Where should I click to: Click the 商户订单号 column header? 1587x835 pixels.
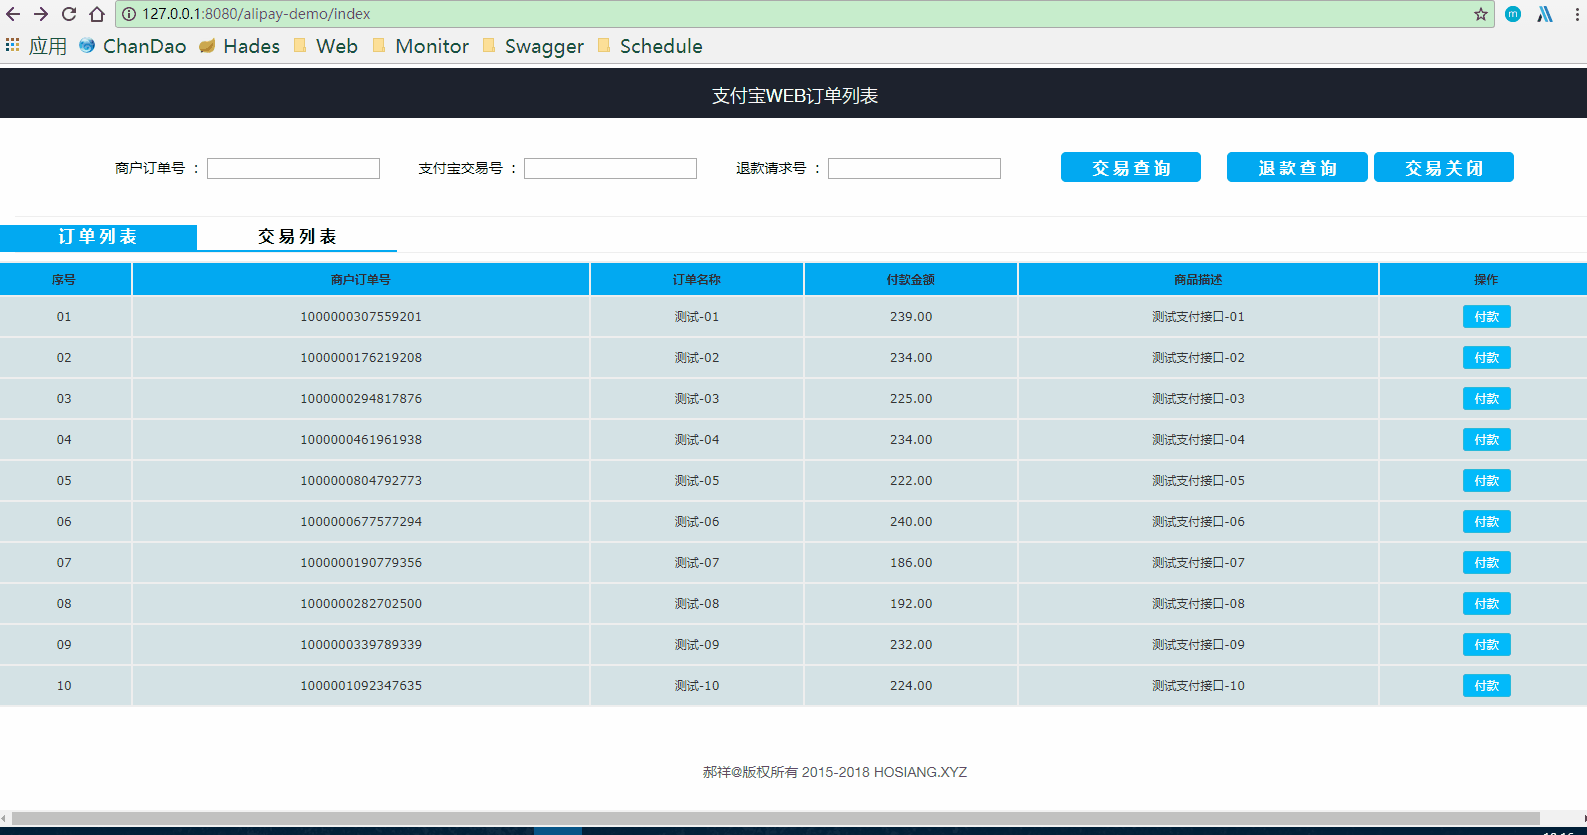(x=361, y=280)
